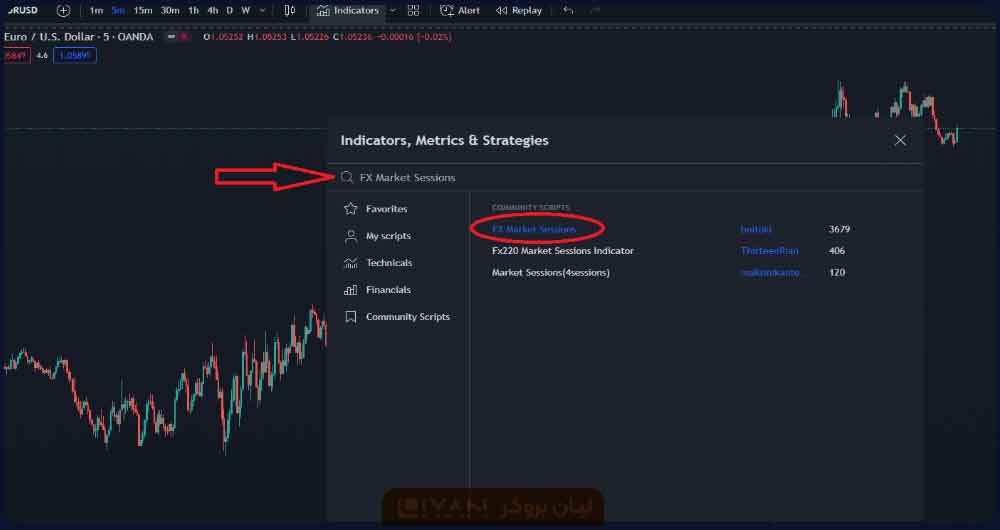Click the Community Scripts bookmark icon
The image size is (1000, 530).
[x=350, y=316]
